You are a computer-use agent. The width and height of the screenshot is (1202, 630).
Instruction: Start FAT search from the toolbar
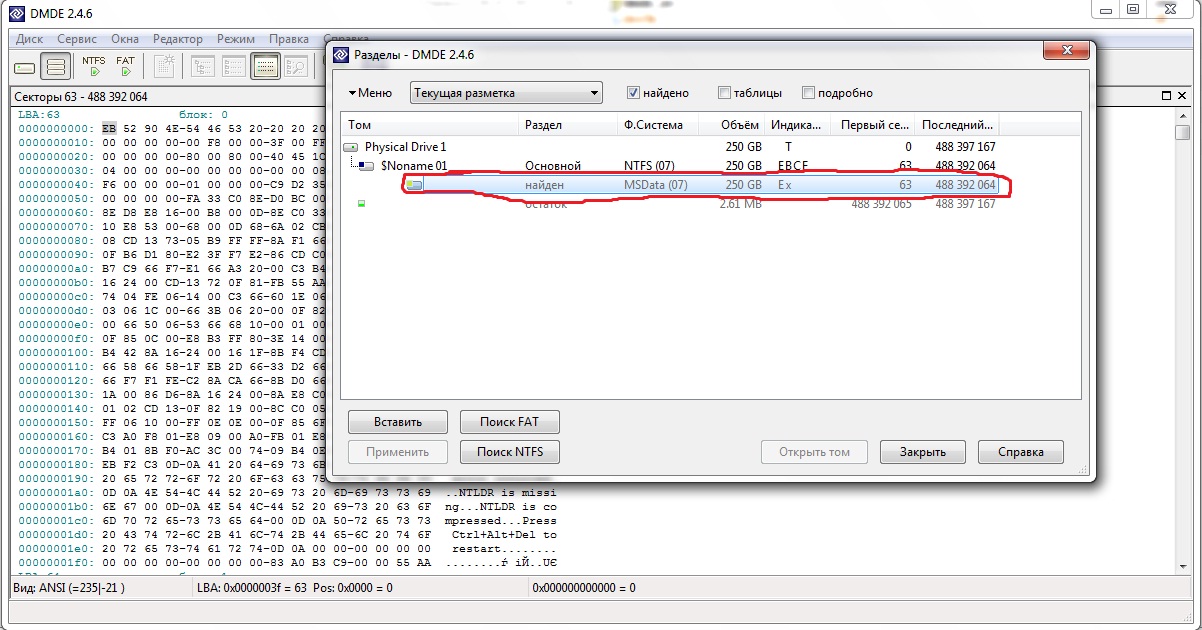[x=125, y=67]
